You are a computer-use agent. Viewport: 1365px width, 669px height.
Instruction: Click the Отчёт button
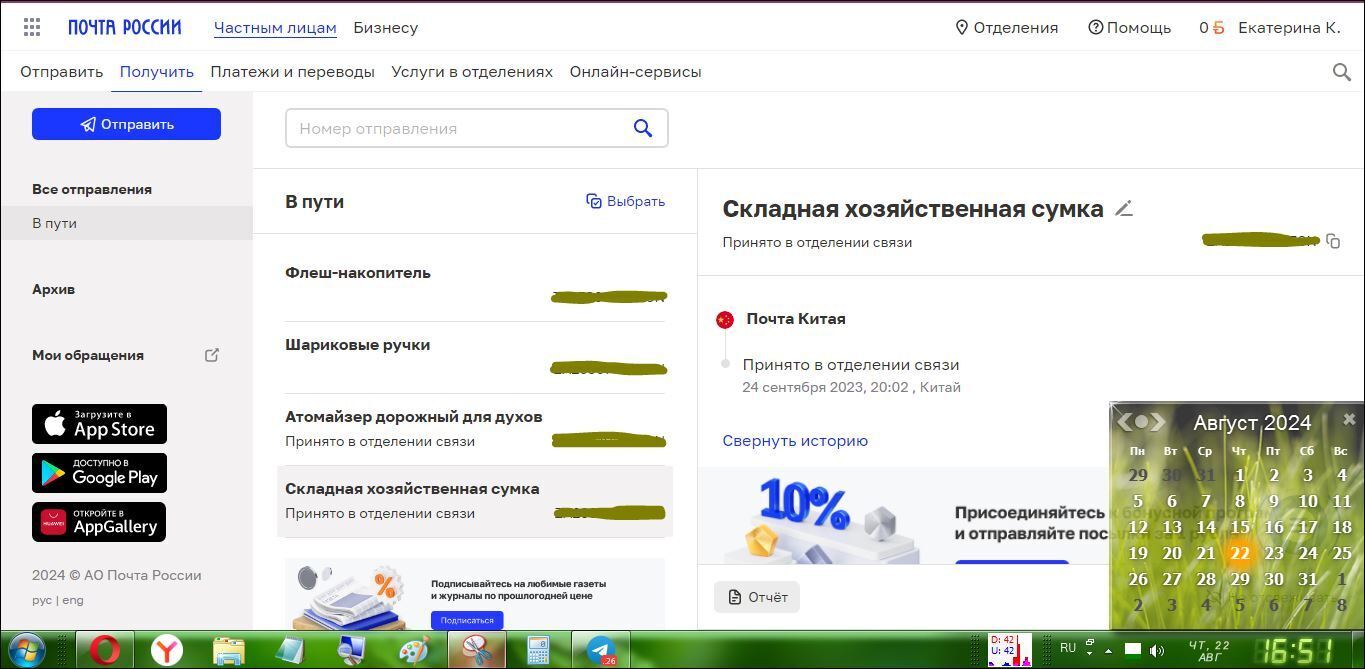[757, 597]
